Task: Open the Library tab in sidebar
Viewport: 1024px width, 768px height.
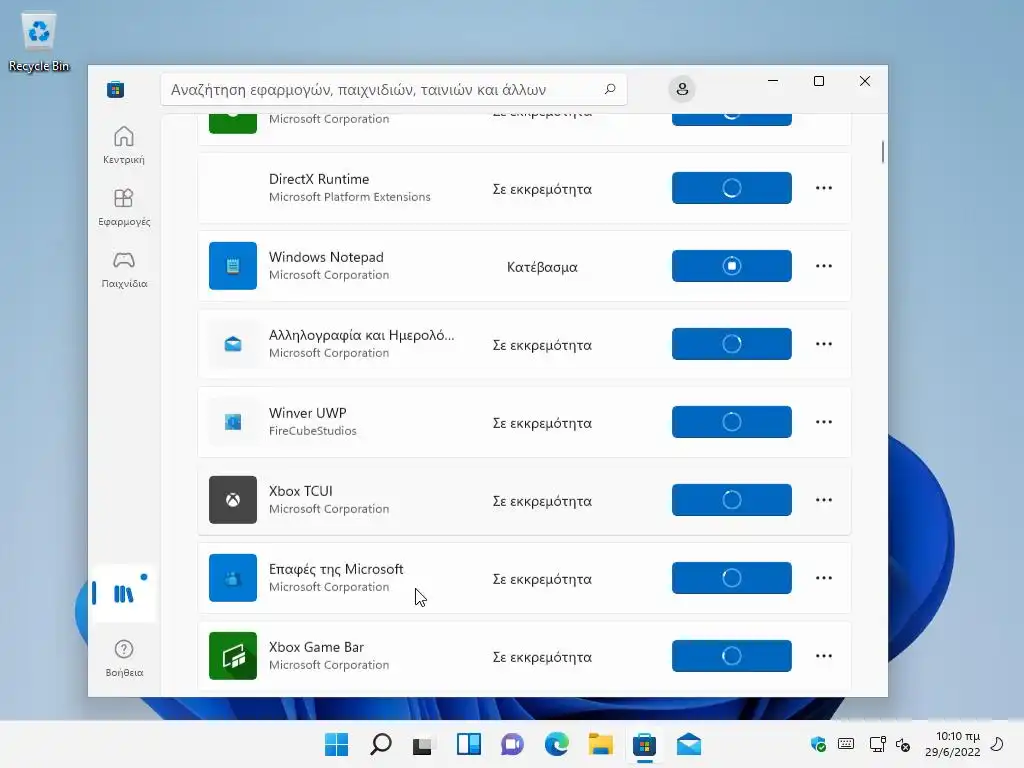Action: coord(123,593)
